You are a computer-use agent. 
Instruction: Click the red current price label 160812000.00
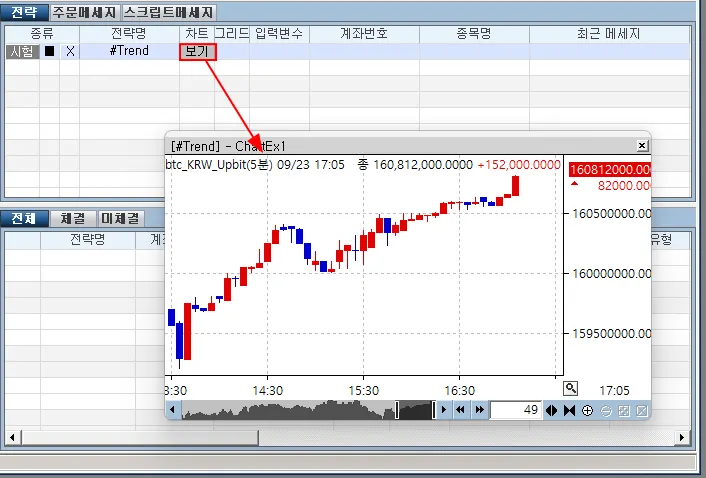pyautogui.click(x=610, y=170)
